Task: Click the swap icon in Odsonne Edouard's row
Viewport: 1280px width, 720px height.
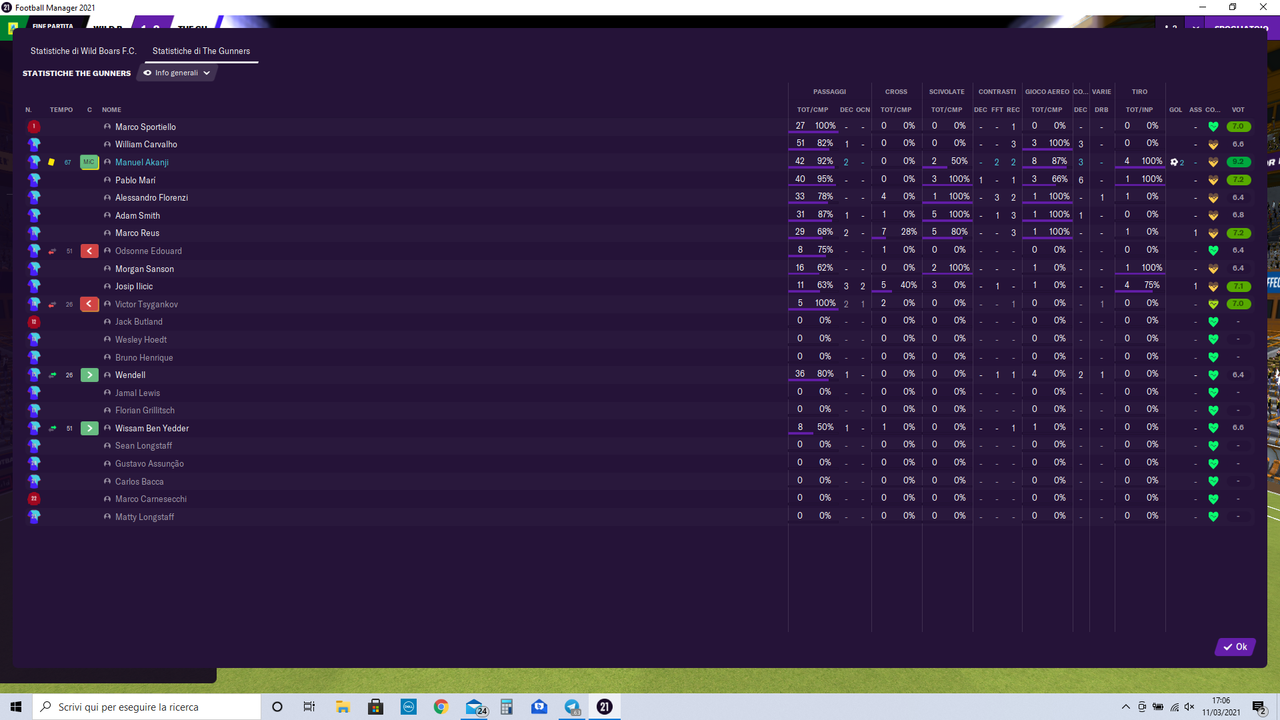Action: pyautogui.click(x=51, y=251)
